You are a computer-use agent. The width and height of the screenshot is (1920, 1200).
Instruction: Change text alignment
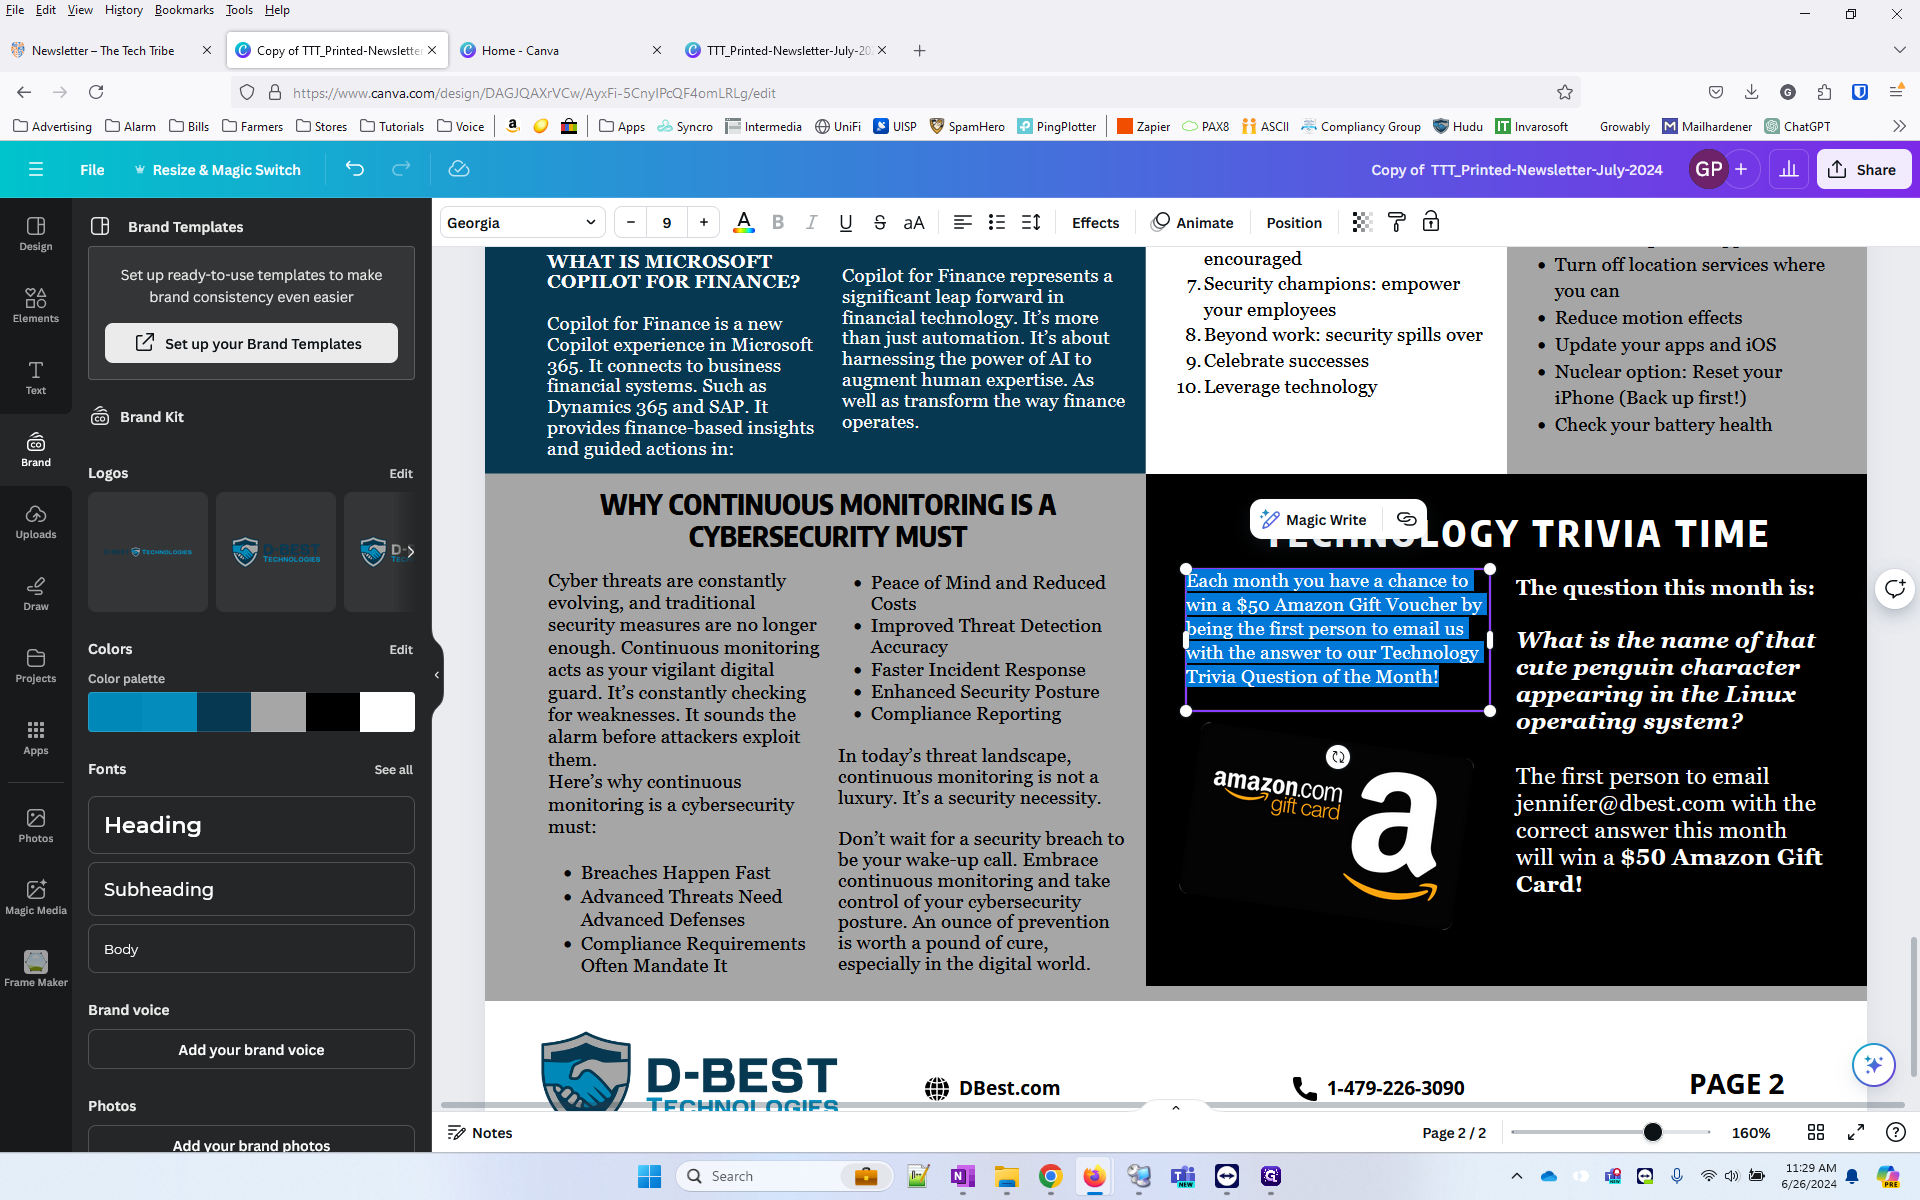962,222
